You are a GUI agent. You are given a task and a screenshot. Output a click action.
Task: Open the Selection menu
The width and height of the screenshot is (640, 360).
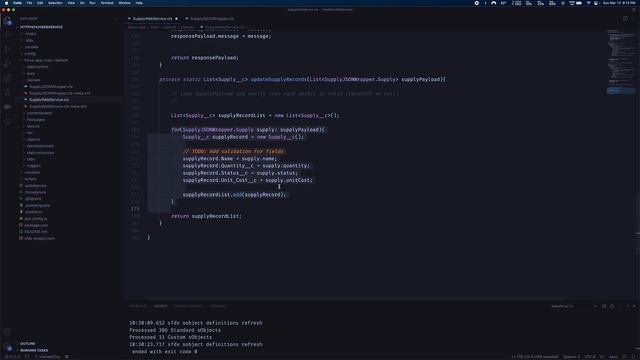coord(55,3)
